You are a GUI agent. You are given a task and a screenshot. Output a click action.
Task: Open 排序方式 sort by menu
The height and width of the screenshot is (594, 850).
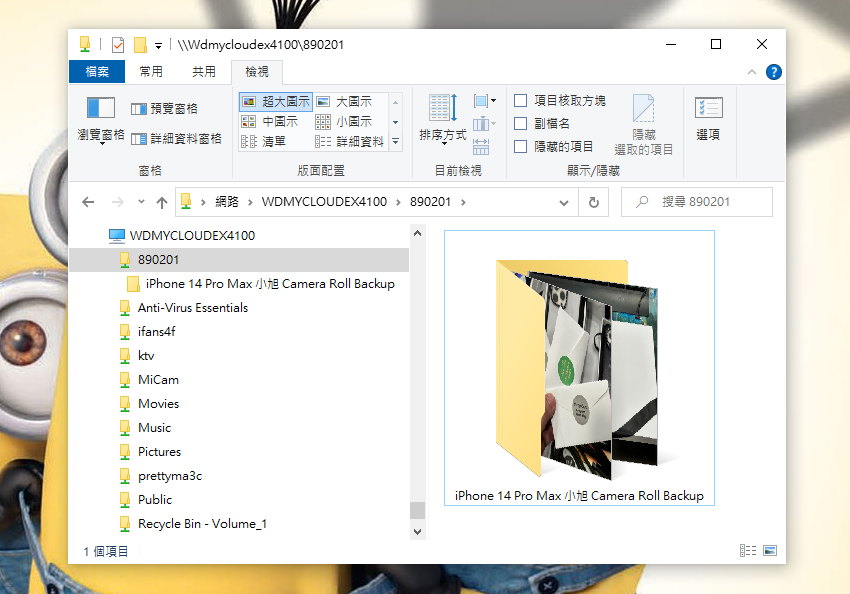pos(443,120)
